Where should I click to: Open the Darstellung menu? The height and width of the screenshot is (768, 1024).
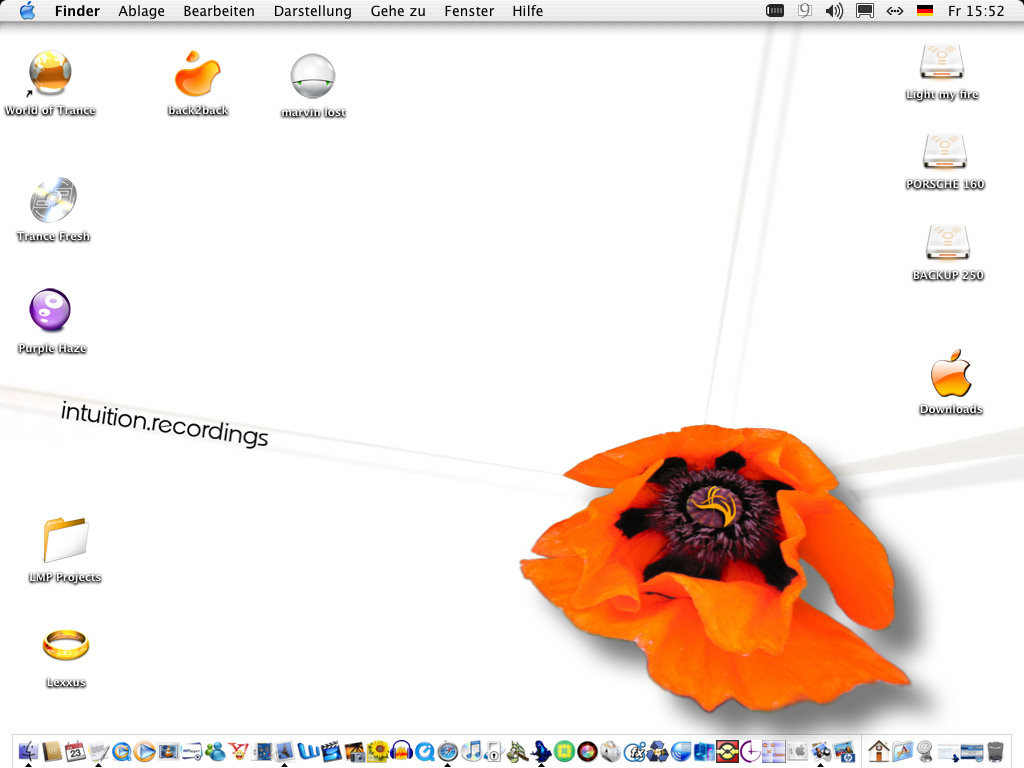tap(313, 11)
